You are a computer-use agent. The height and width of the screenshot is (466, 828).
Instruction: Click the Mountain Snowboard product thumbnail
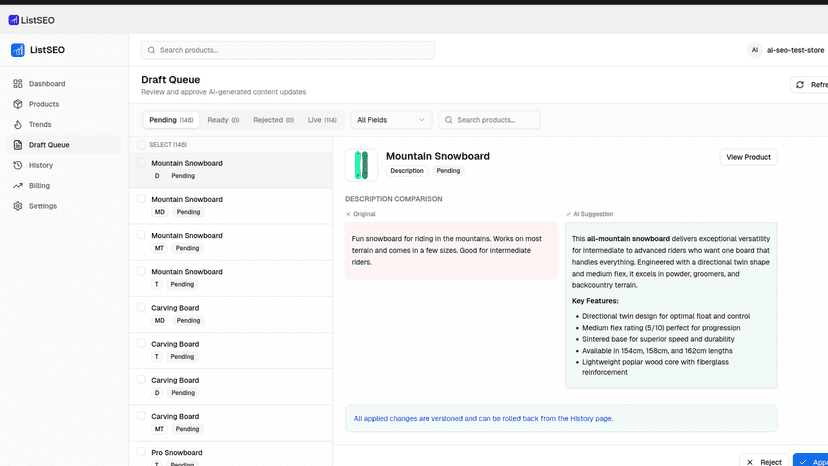pos(361,165)
